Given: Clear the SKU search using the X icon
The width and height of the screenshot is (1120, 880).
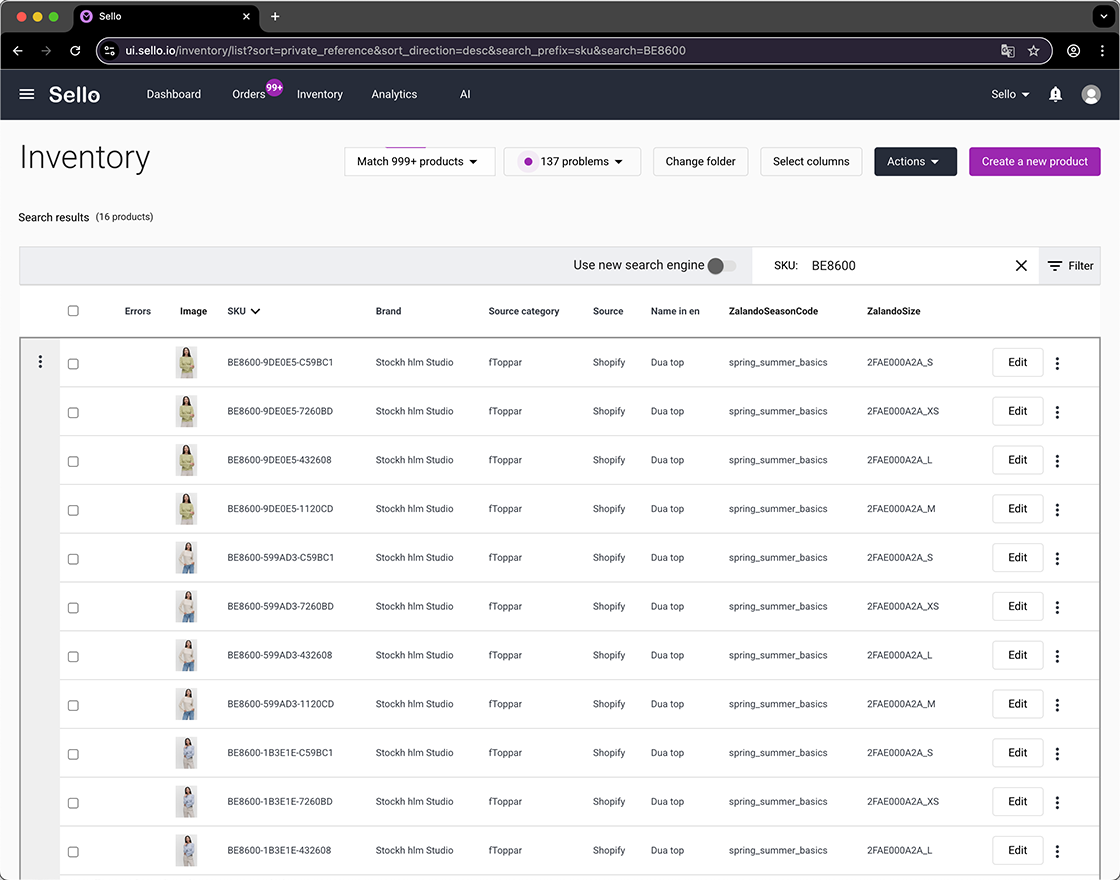Looking at the screenshot, I should 1021,266.
